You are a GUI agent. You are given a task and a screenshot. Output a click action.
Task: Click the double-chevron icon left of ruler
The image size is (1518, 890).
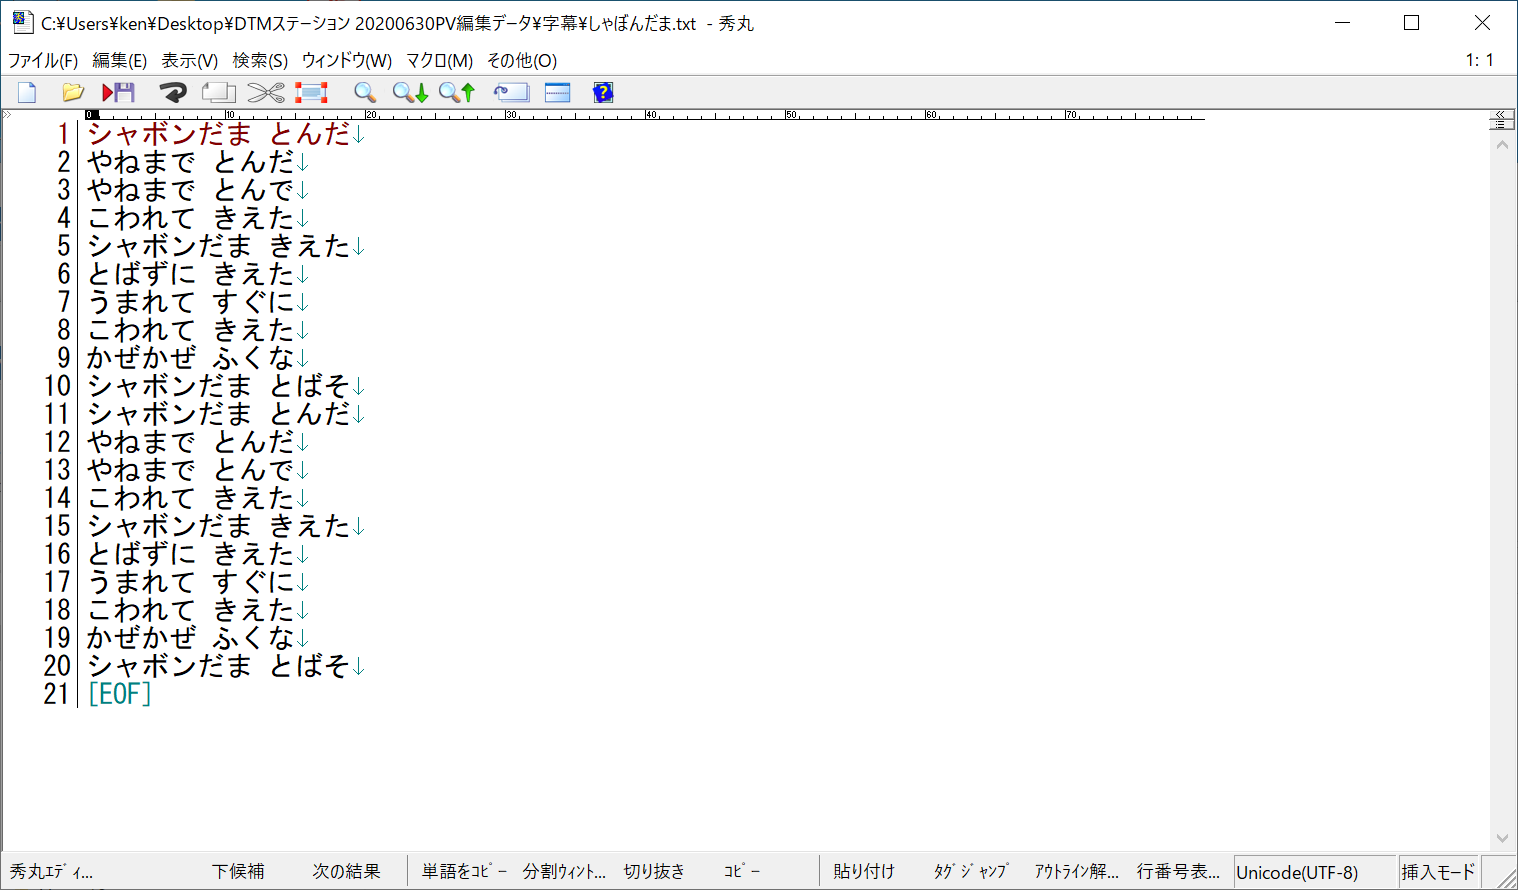[x=7, y=115]
